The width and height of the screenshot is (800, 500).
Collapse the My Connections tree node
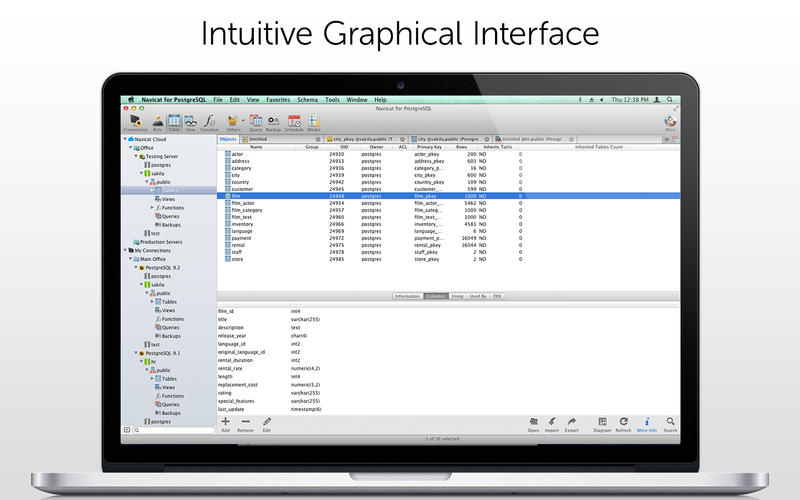pyautogui.click(x=126, y=250)
